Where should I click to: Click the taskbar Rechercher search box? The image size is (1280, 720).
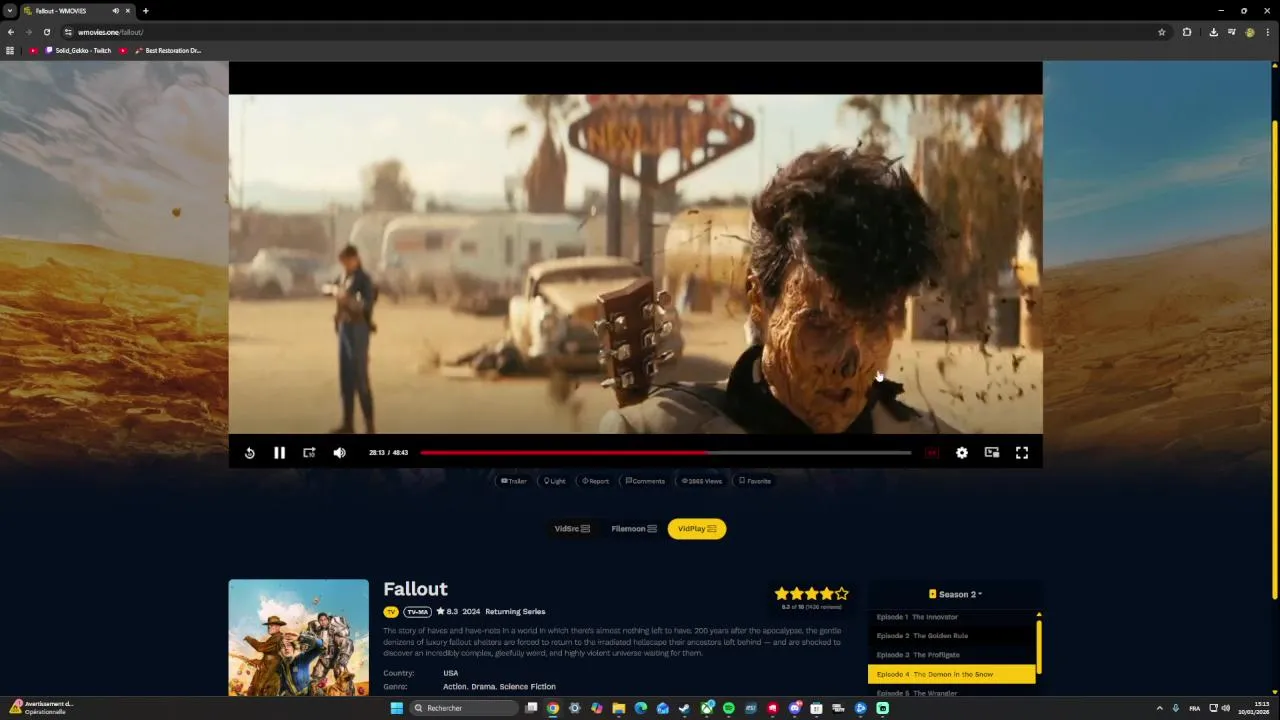[464, 708]
